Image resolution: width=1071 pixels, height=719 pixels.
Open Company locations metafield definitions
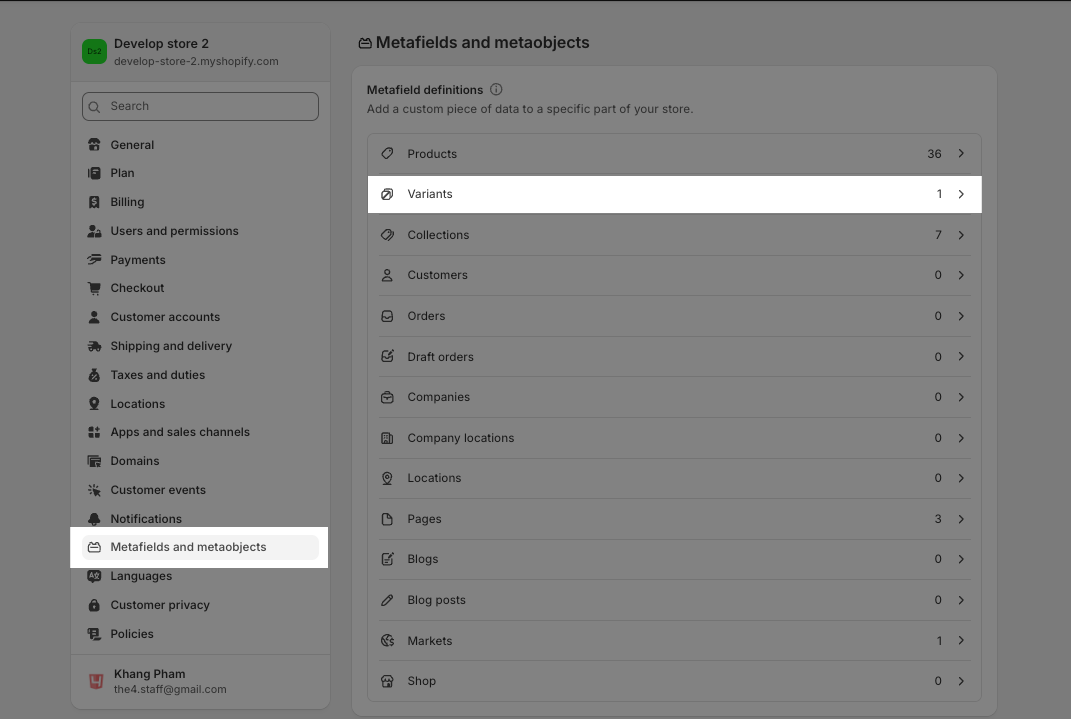click(x=460, y=438)
